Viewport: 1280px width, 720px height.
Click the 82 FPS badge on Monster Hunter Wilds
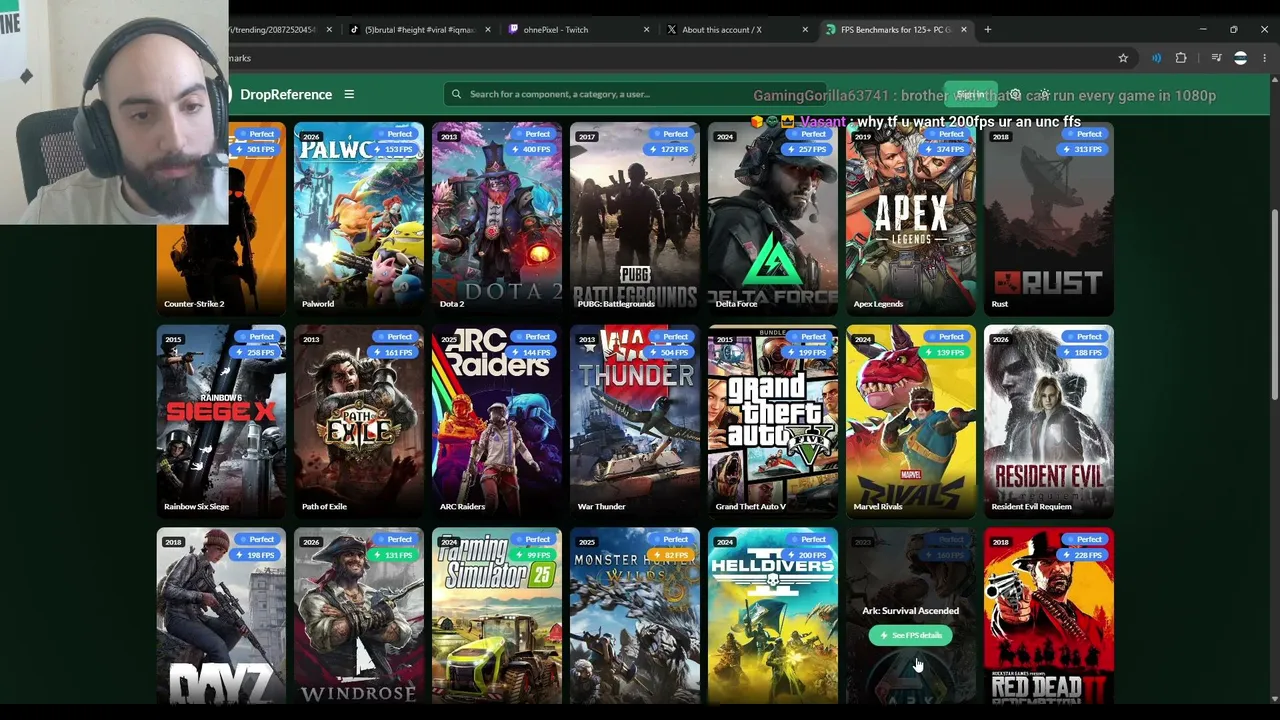click(x=671, y=555)
